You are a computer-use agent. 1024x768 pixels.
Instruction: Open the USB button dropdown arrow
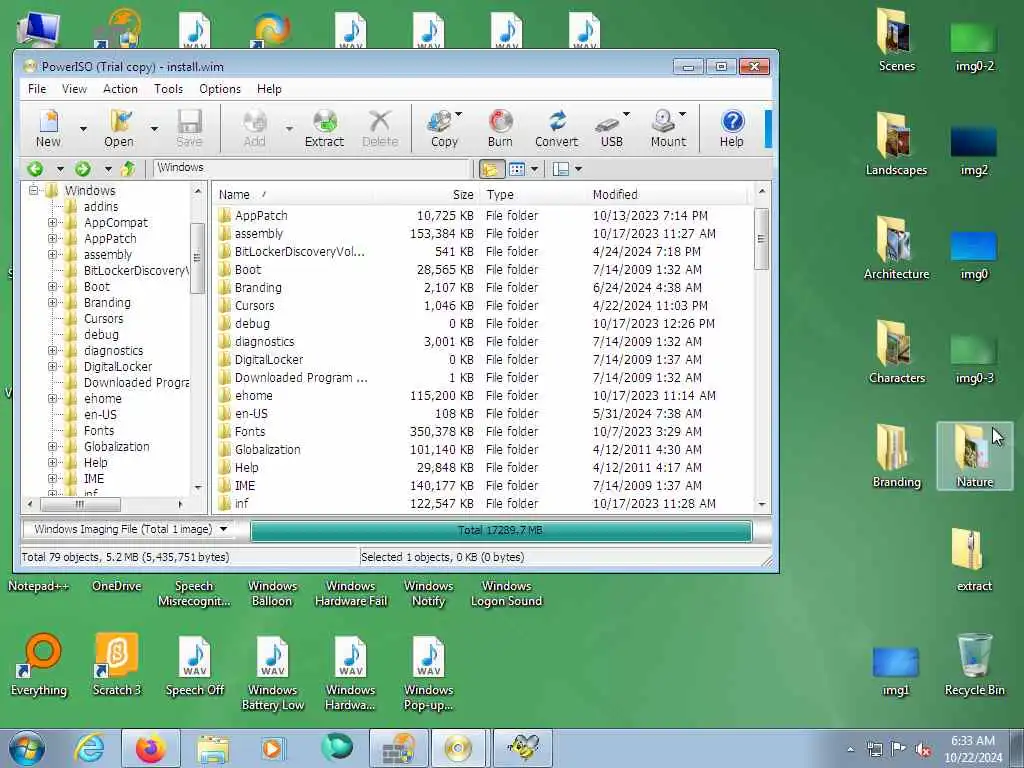(x=626, y=114)
